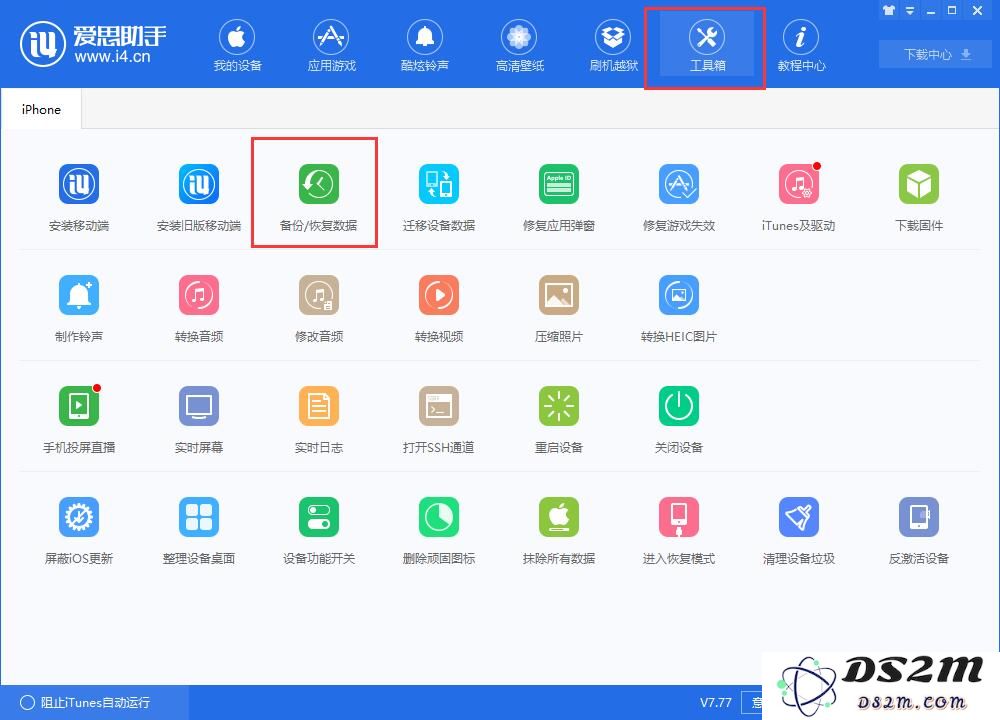Click 进入恢复模式 recovery mode
Image resolution: width=1000 pixels, height=720 pixels.
point(679,531)
